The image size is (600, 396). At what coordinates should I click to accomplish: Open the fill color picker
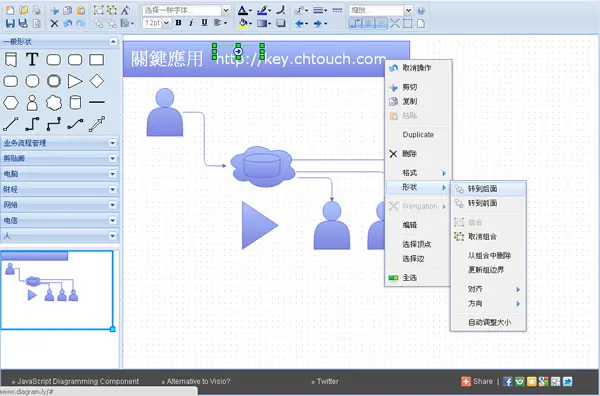pyautogui.click(x=244, y=23)
